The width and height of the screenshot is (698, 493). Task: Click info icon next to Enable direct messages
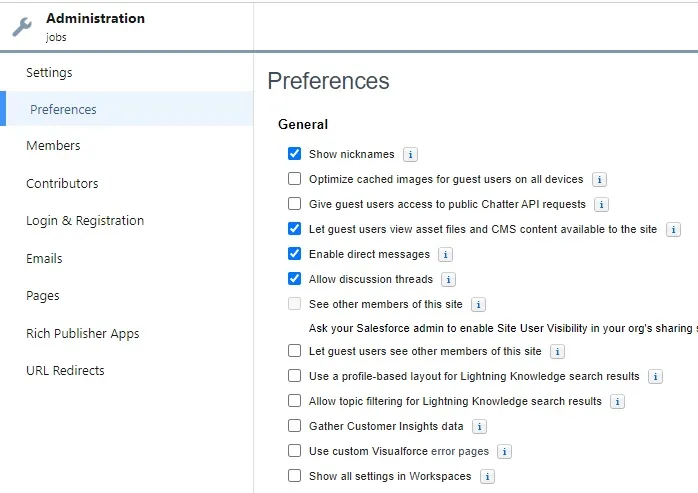pyautogui.click(x=445, y=254)
